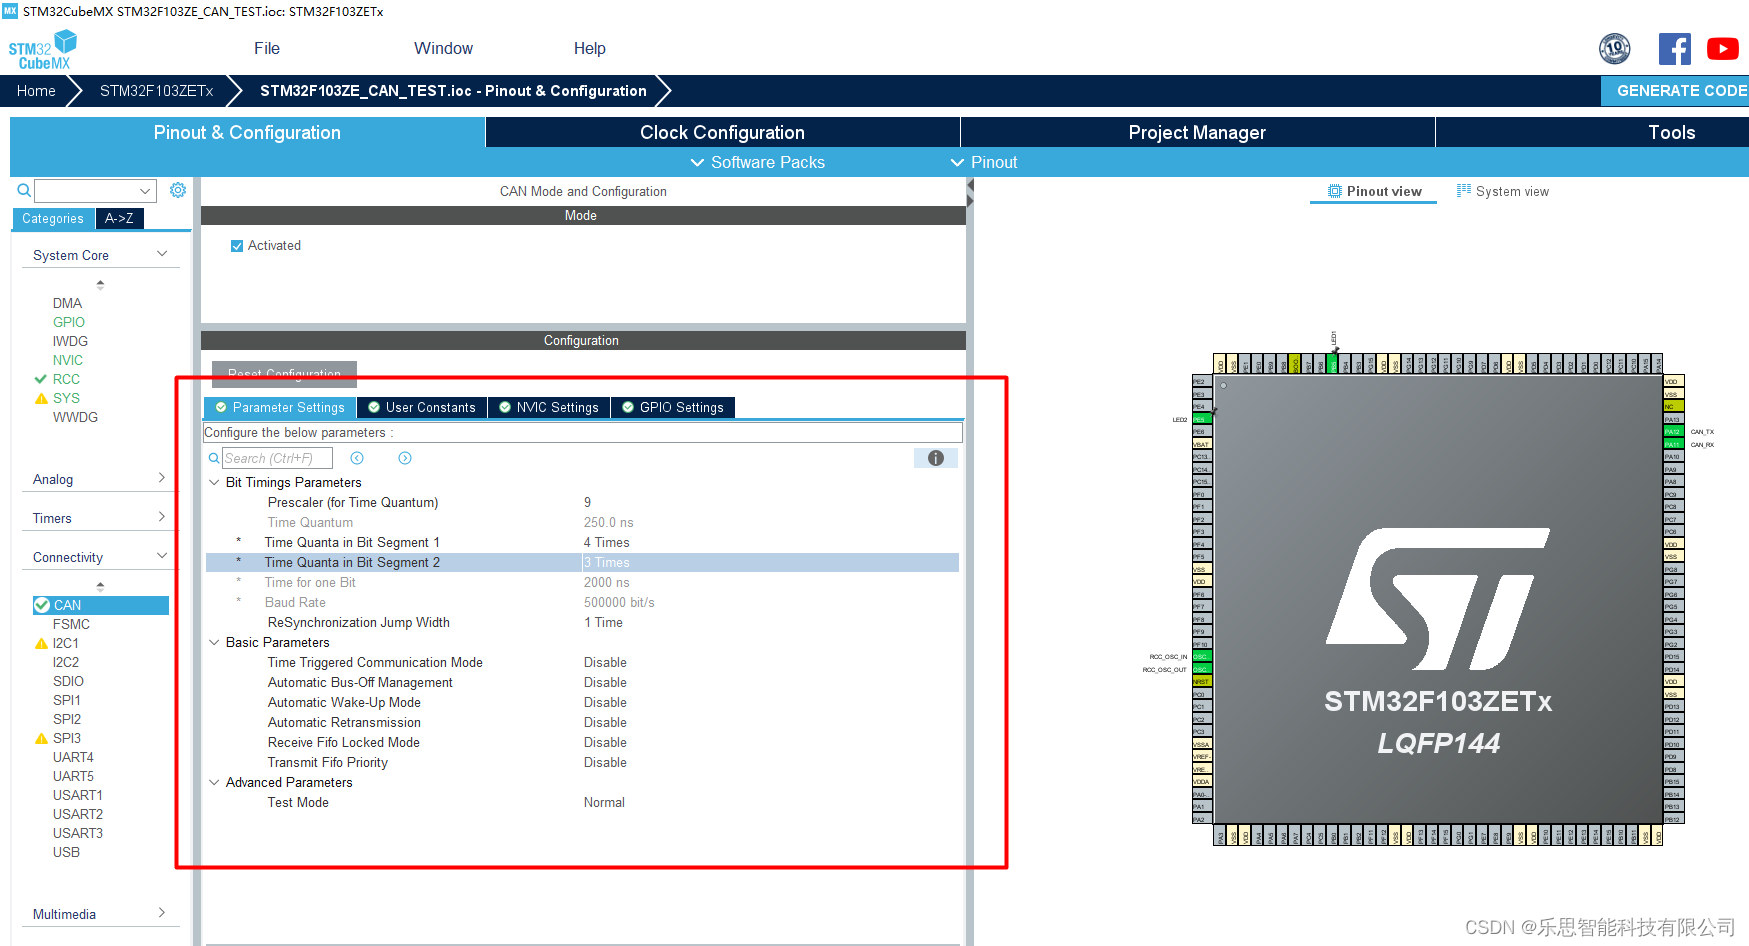Open the YouTube icon link

[x=1722, y=48]
